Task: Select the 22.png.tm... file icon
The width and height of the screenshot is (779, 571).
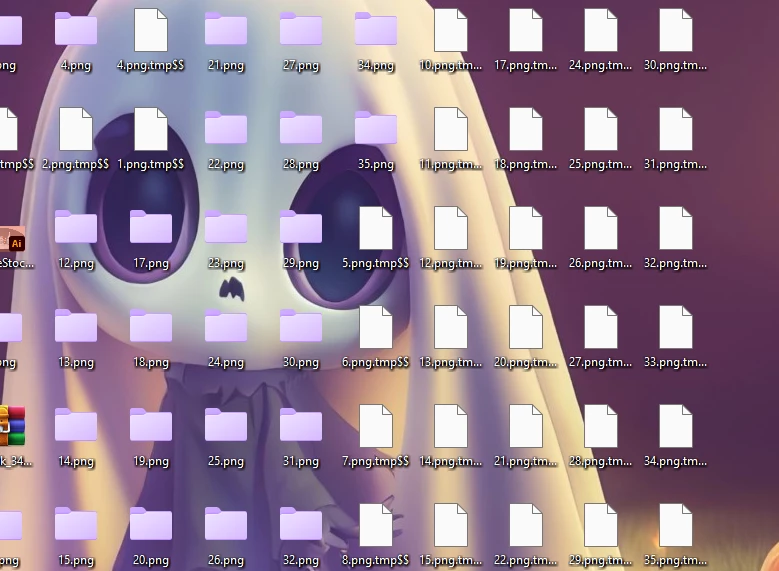Action: 526,524
